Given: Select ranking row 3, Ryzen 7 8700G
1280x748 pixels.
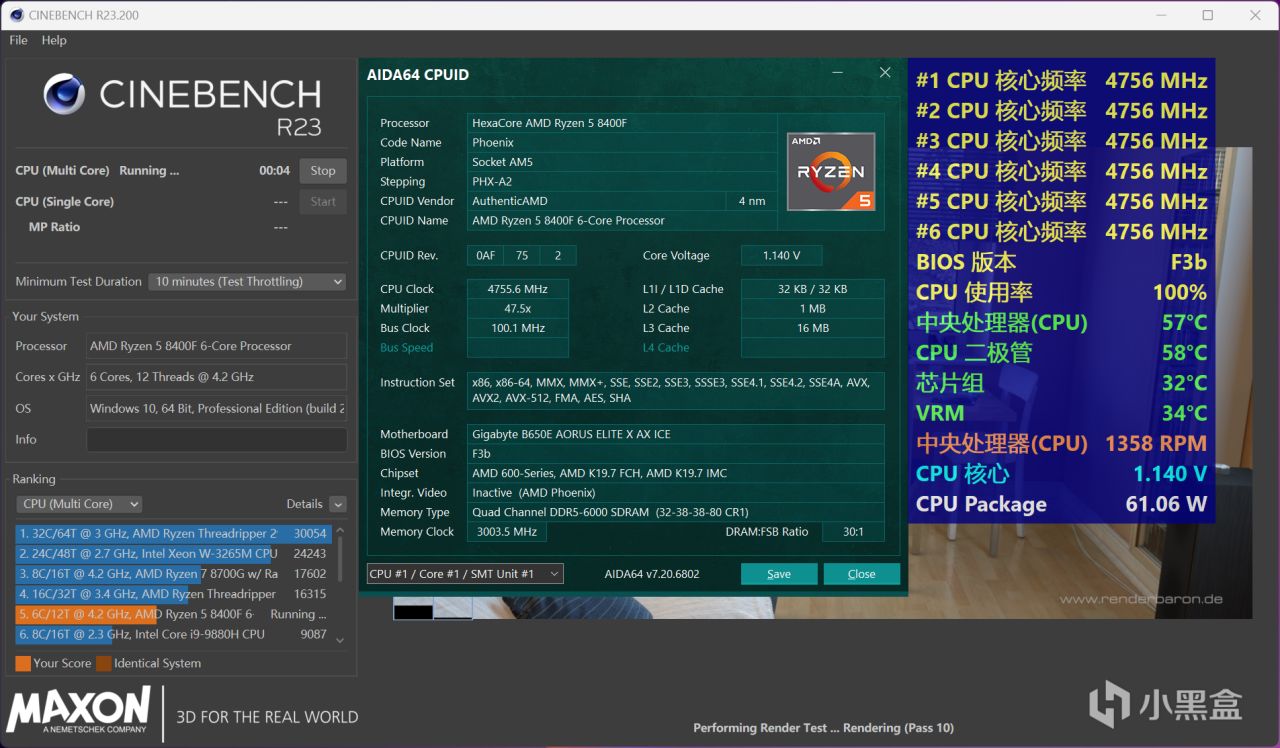Looking at the screenshot, I should click(x=173, y=574).
